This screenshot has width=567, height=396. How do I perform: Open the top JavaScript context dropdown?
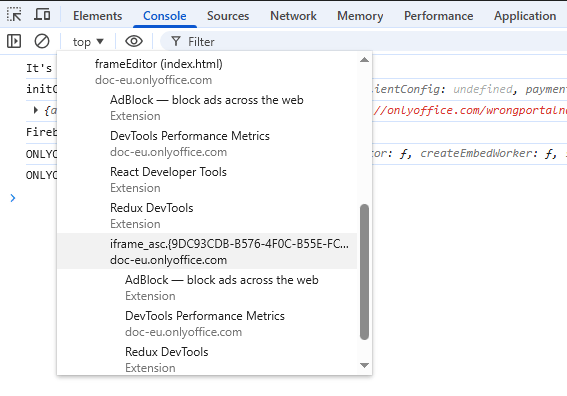[88, 42]
